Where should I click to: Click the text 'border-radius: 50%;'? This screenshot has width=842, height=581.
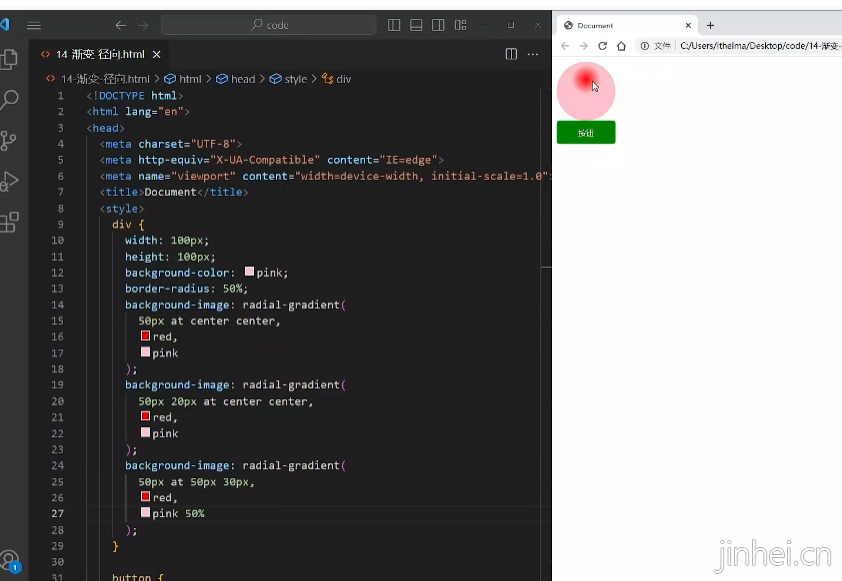(186, 288)
